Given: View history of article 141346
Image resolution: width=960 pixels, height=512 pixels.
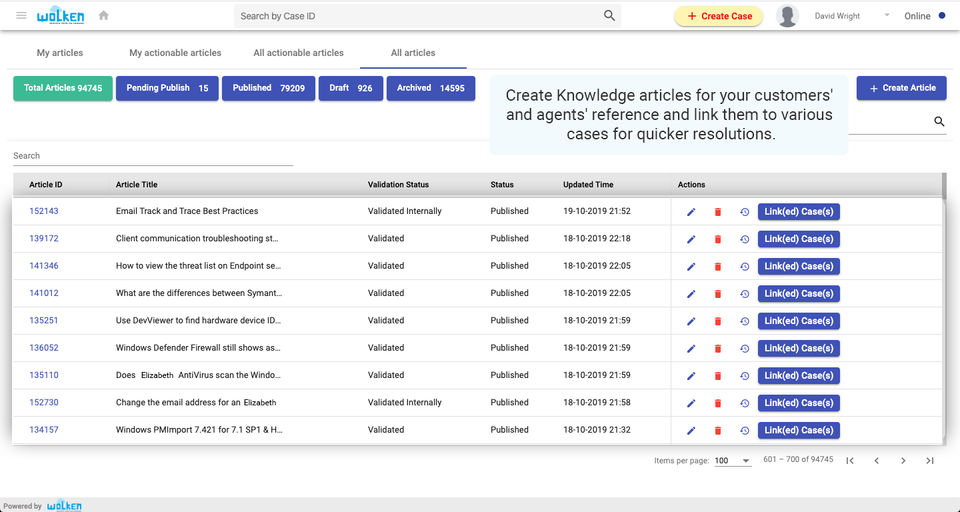Looking at the screenshot, I should [744, 266].
